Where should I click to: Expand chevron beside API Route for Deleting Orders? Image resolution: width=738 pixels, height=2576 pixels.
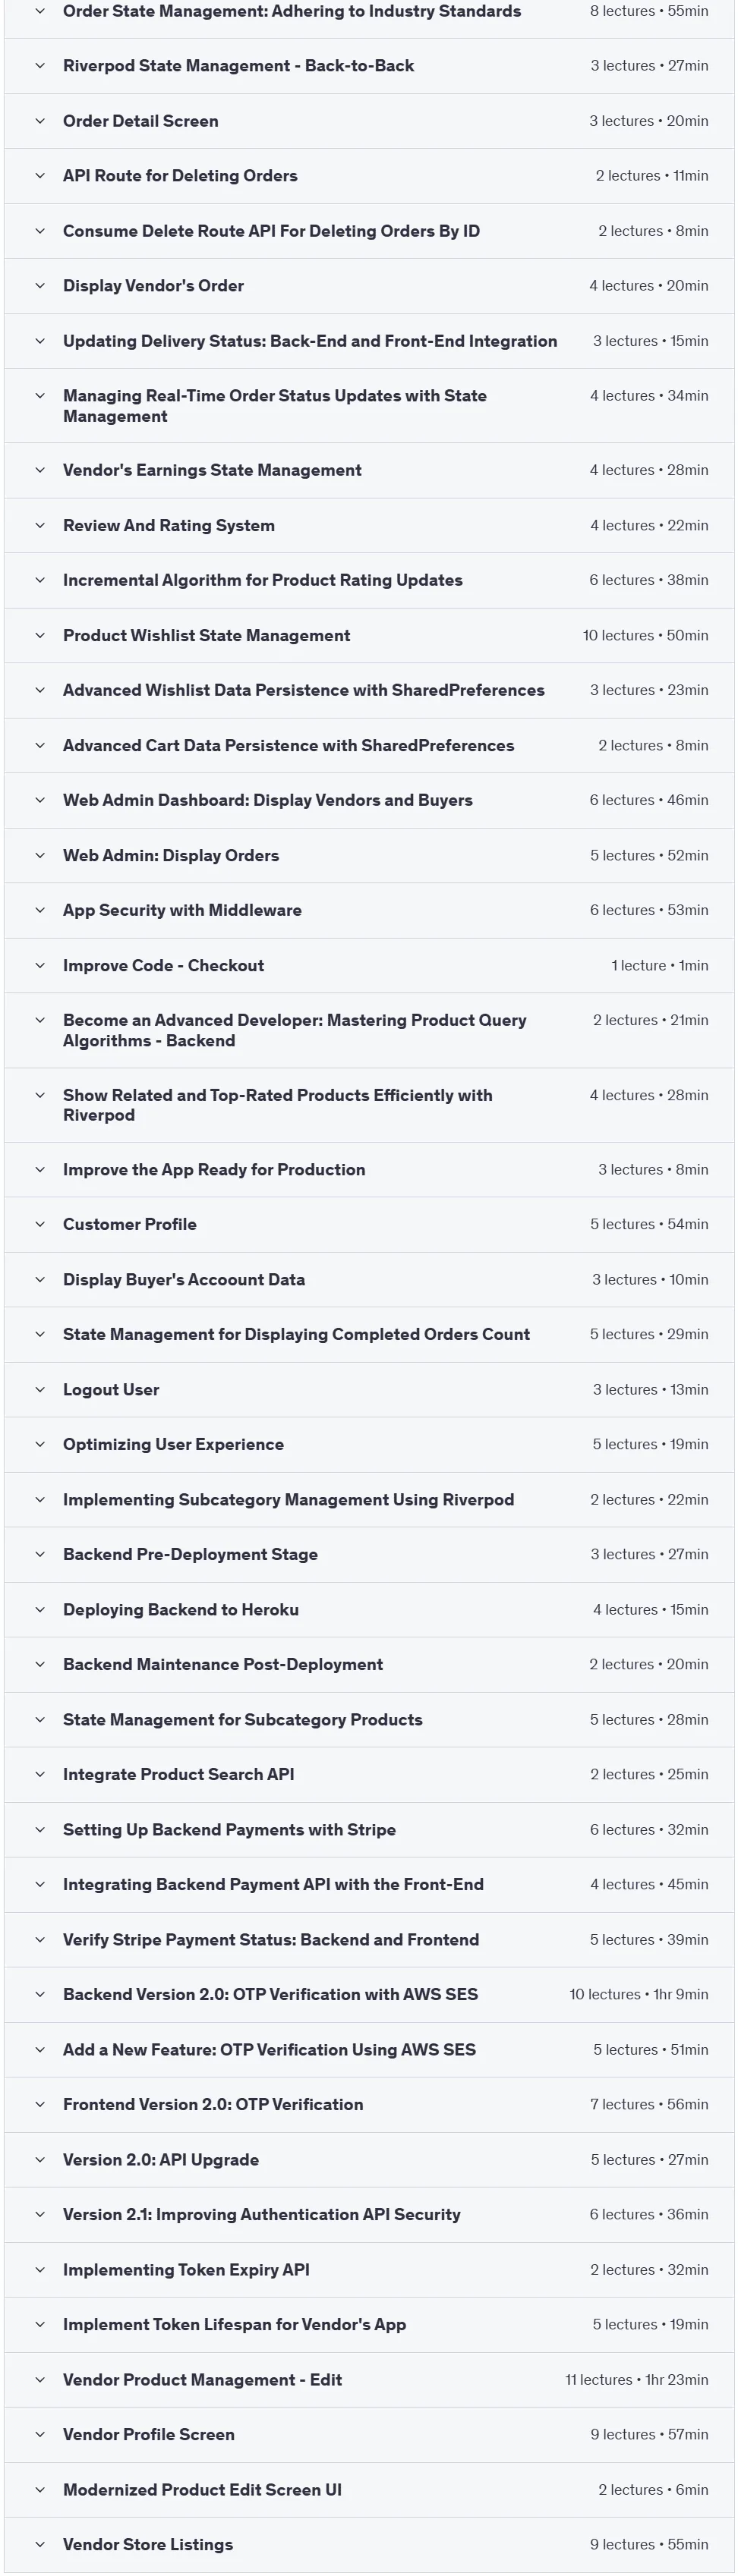click(40, 176)
